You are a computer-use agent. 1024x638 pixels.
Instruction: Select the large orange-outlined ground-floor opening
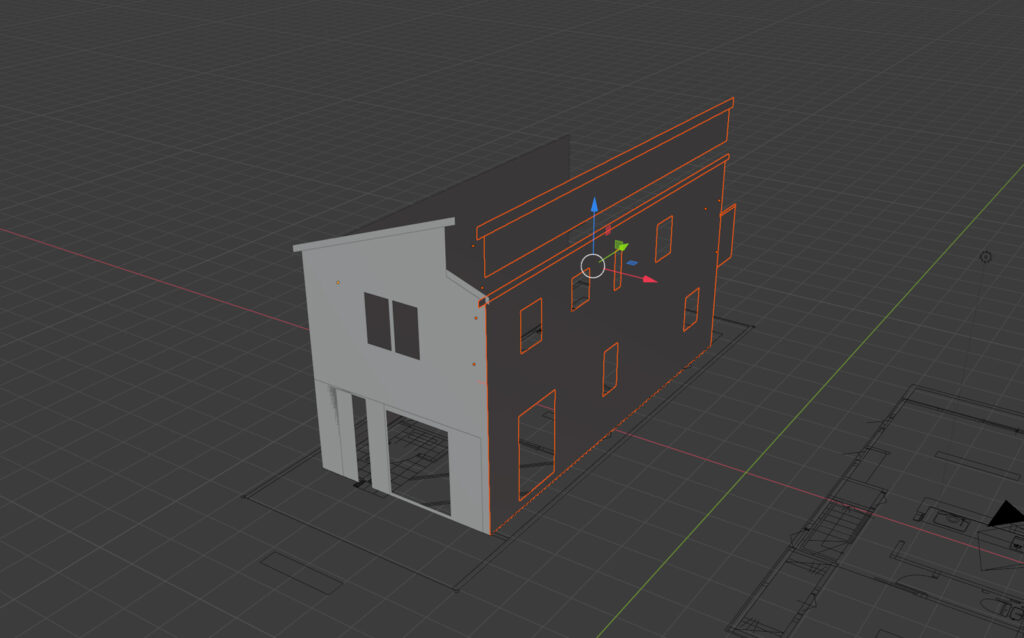[x=537, y=445]
